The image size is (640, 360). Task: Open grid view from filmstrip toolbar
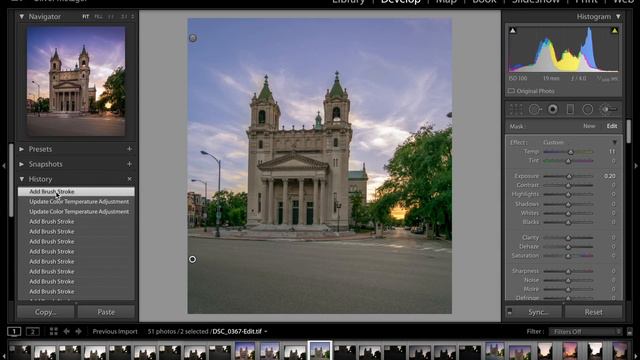coord(53,331)
